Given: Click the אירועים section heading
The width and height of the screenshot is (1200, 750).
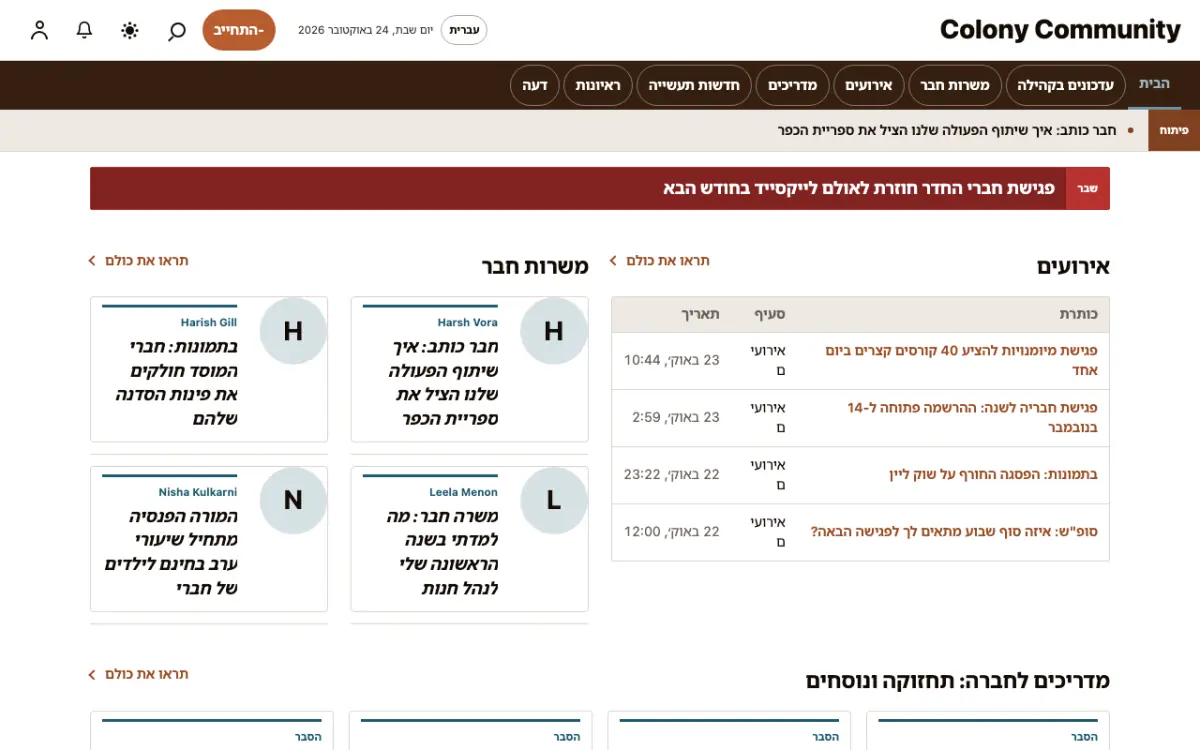Looking at the screenshot, I should pyautogui.click(x=1073, y=267).
